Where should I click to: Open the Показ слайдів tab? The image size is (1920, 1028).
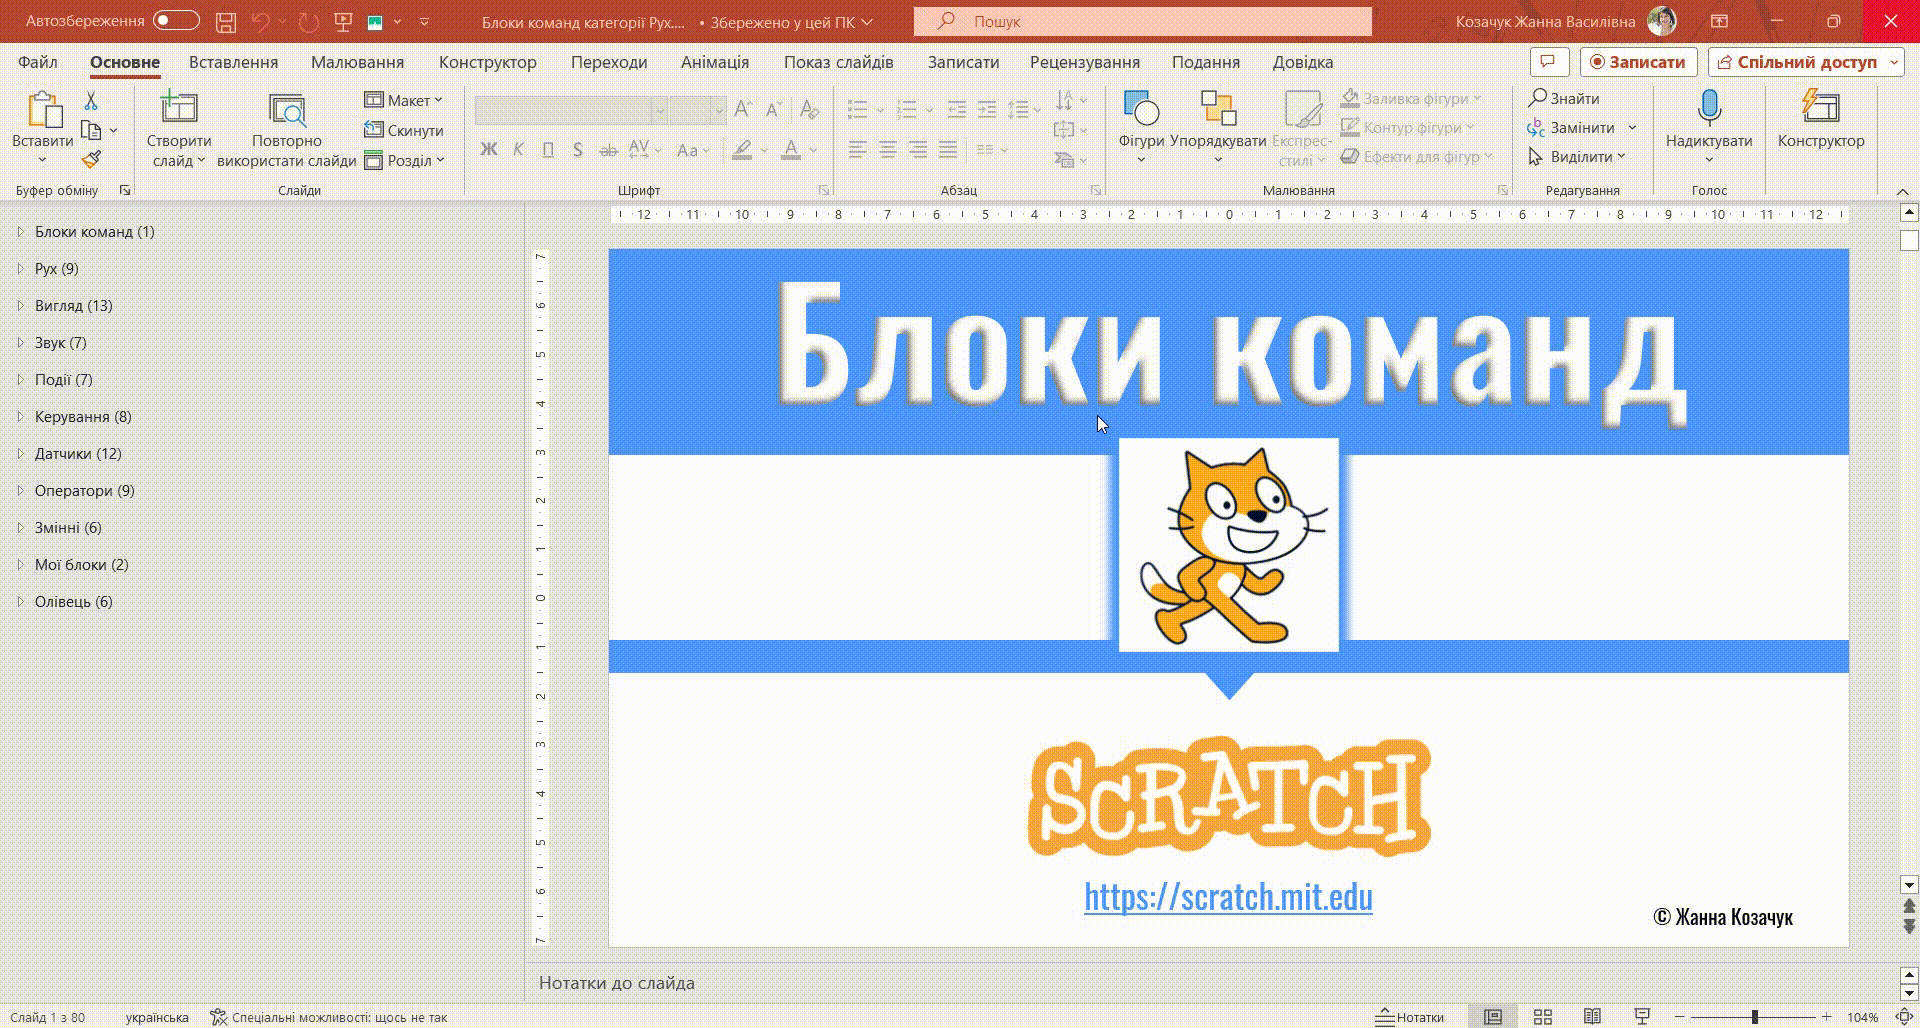tap(838, 62)
